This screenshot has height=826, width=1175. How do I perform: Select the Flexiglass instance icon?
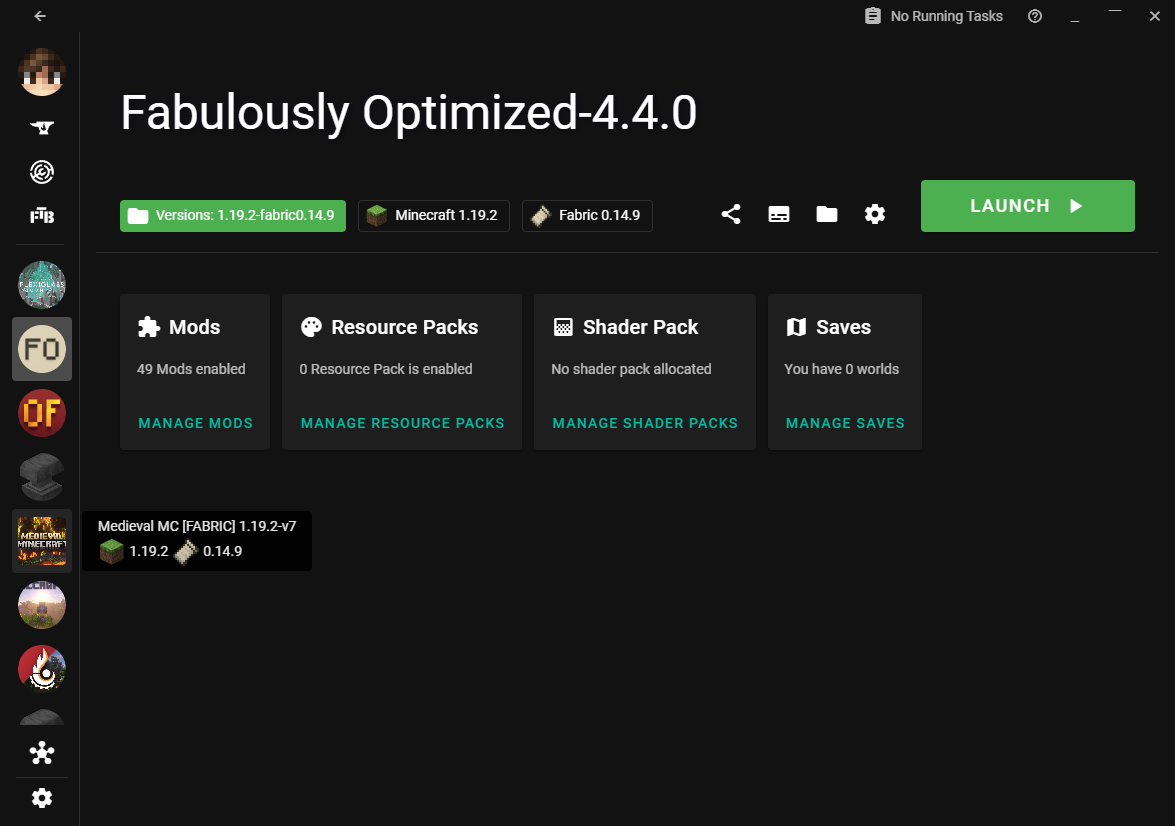pos(42,285)
